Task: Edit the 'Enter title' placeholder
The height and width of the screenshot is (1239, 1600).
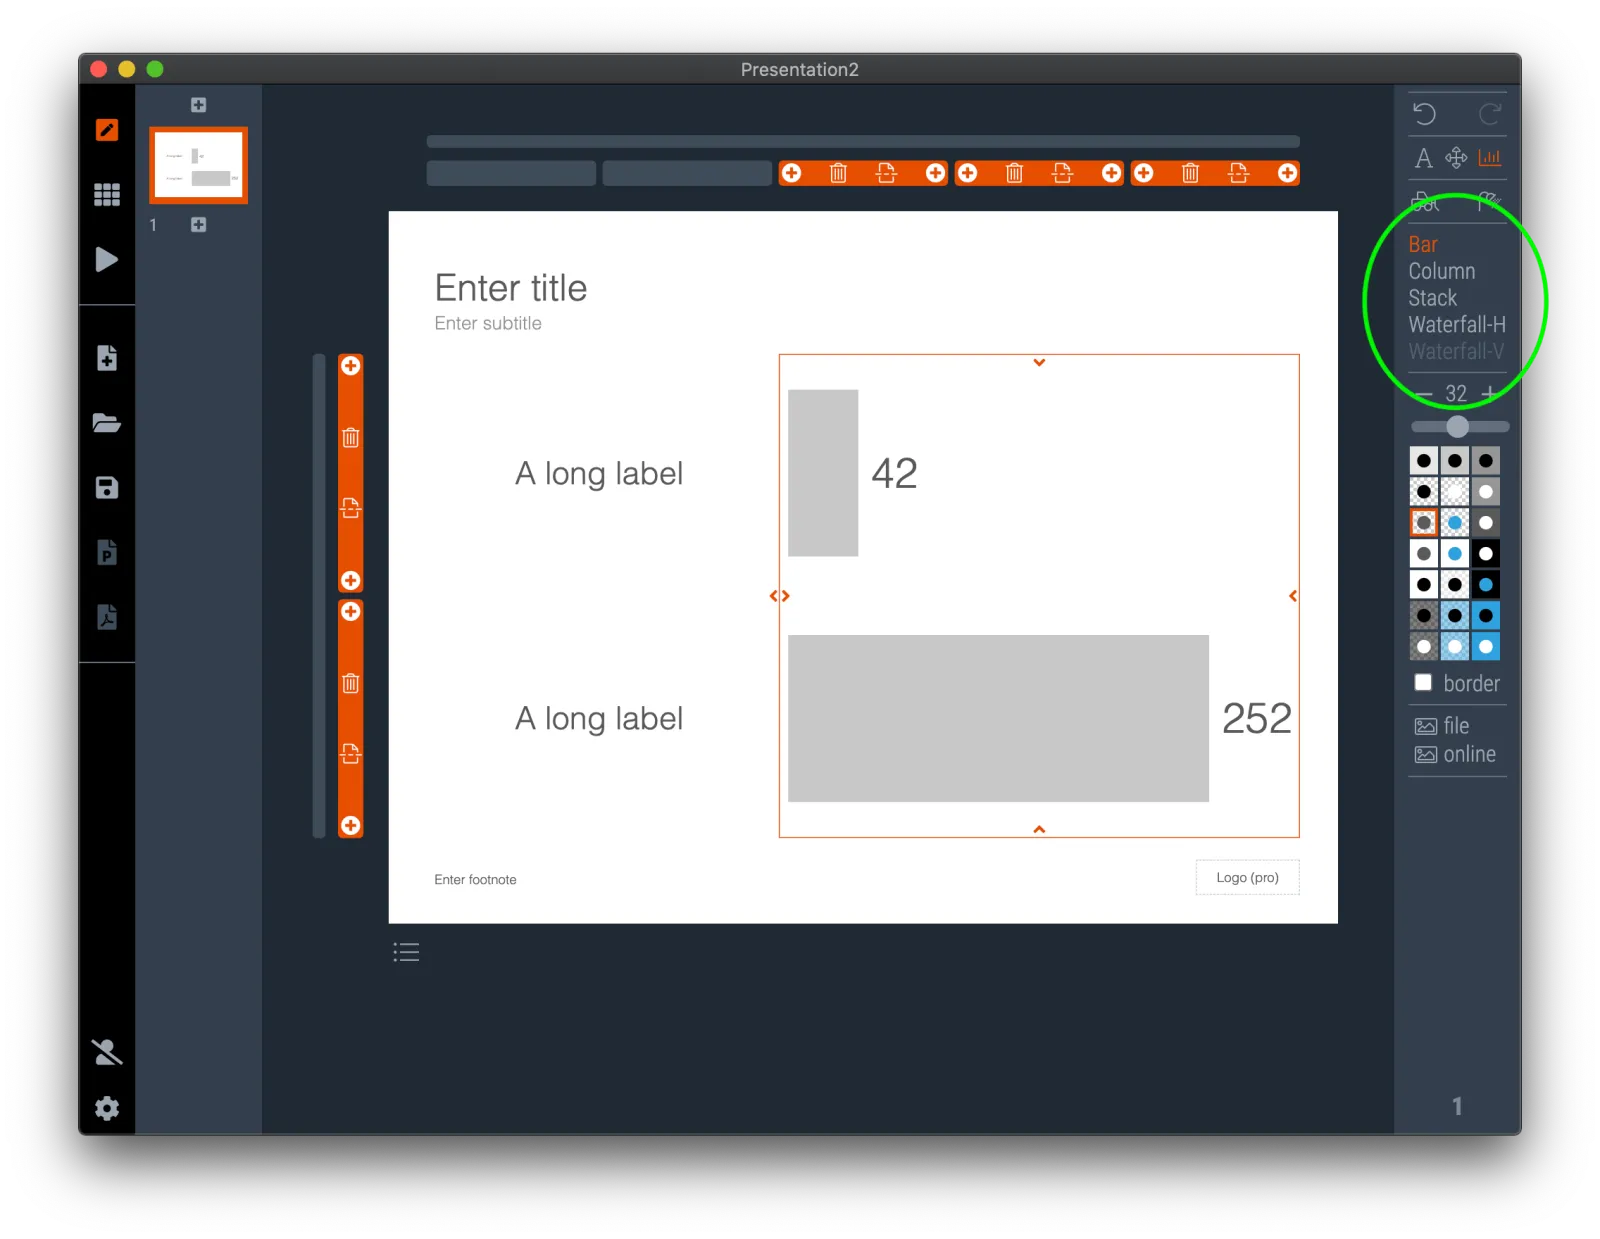Action: [x=511, y=289]
